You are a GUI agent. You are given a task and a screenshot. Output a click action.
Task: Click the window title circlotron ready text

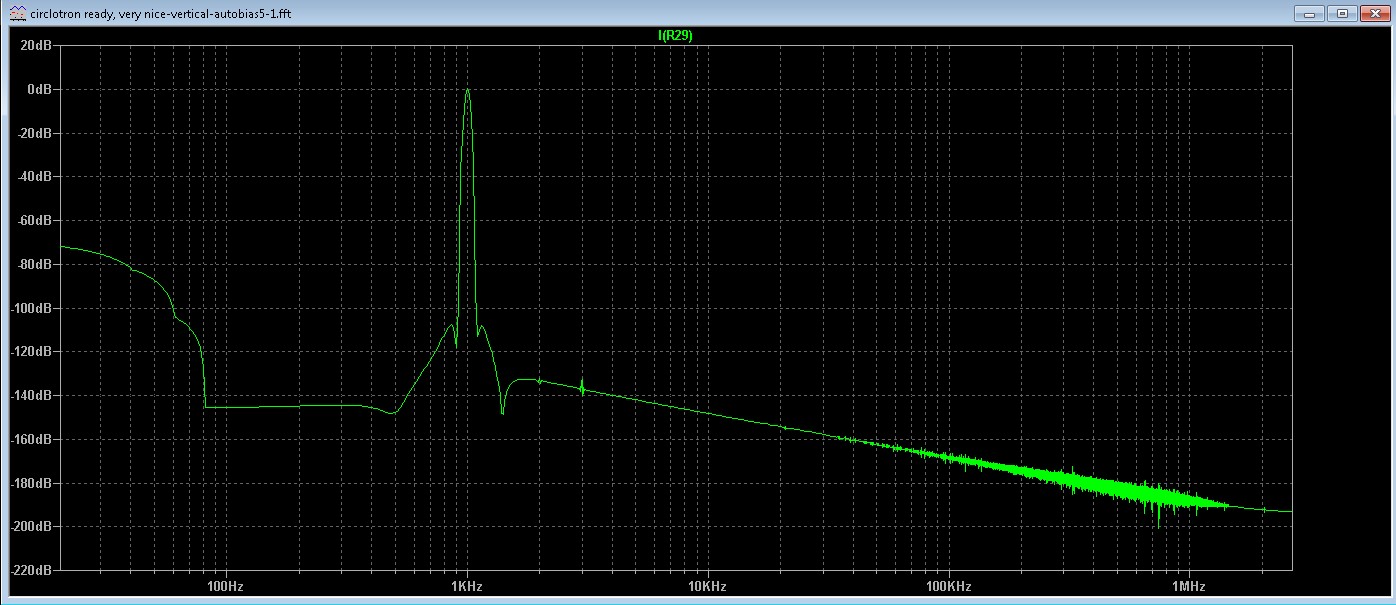[x=161, y=14]
